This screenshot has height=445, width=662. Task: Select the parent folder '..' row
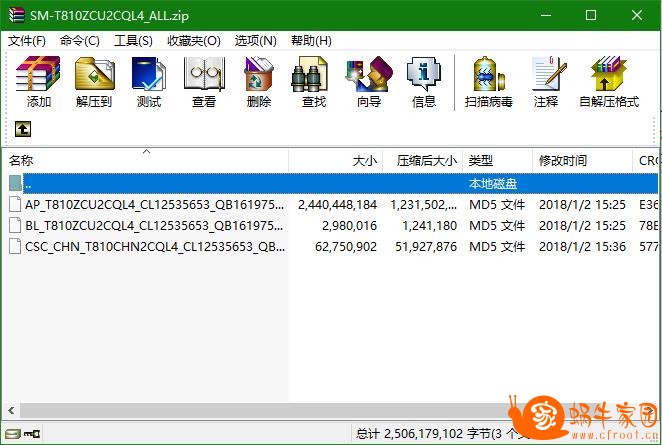pos(333,184)
